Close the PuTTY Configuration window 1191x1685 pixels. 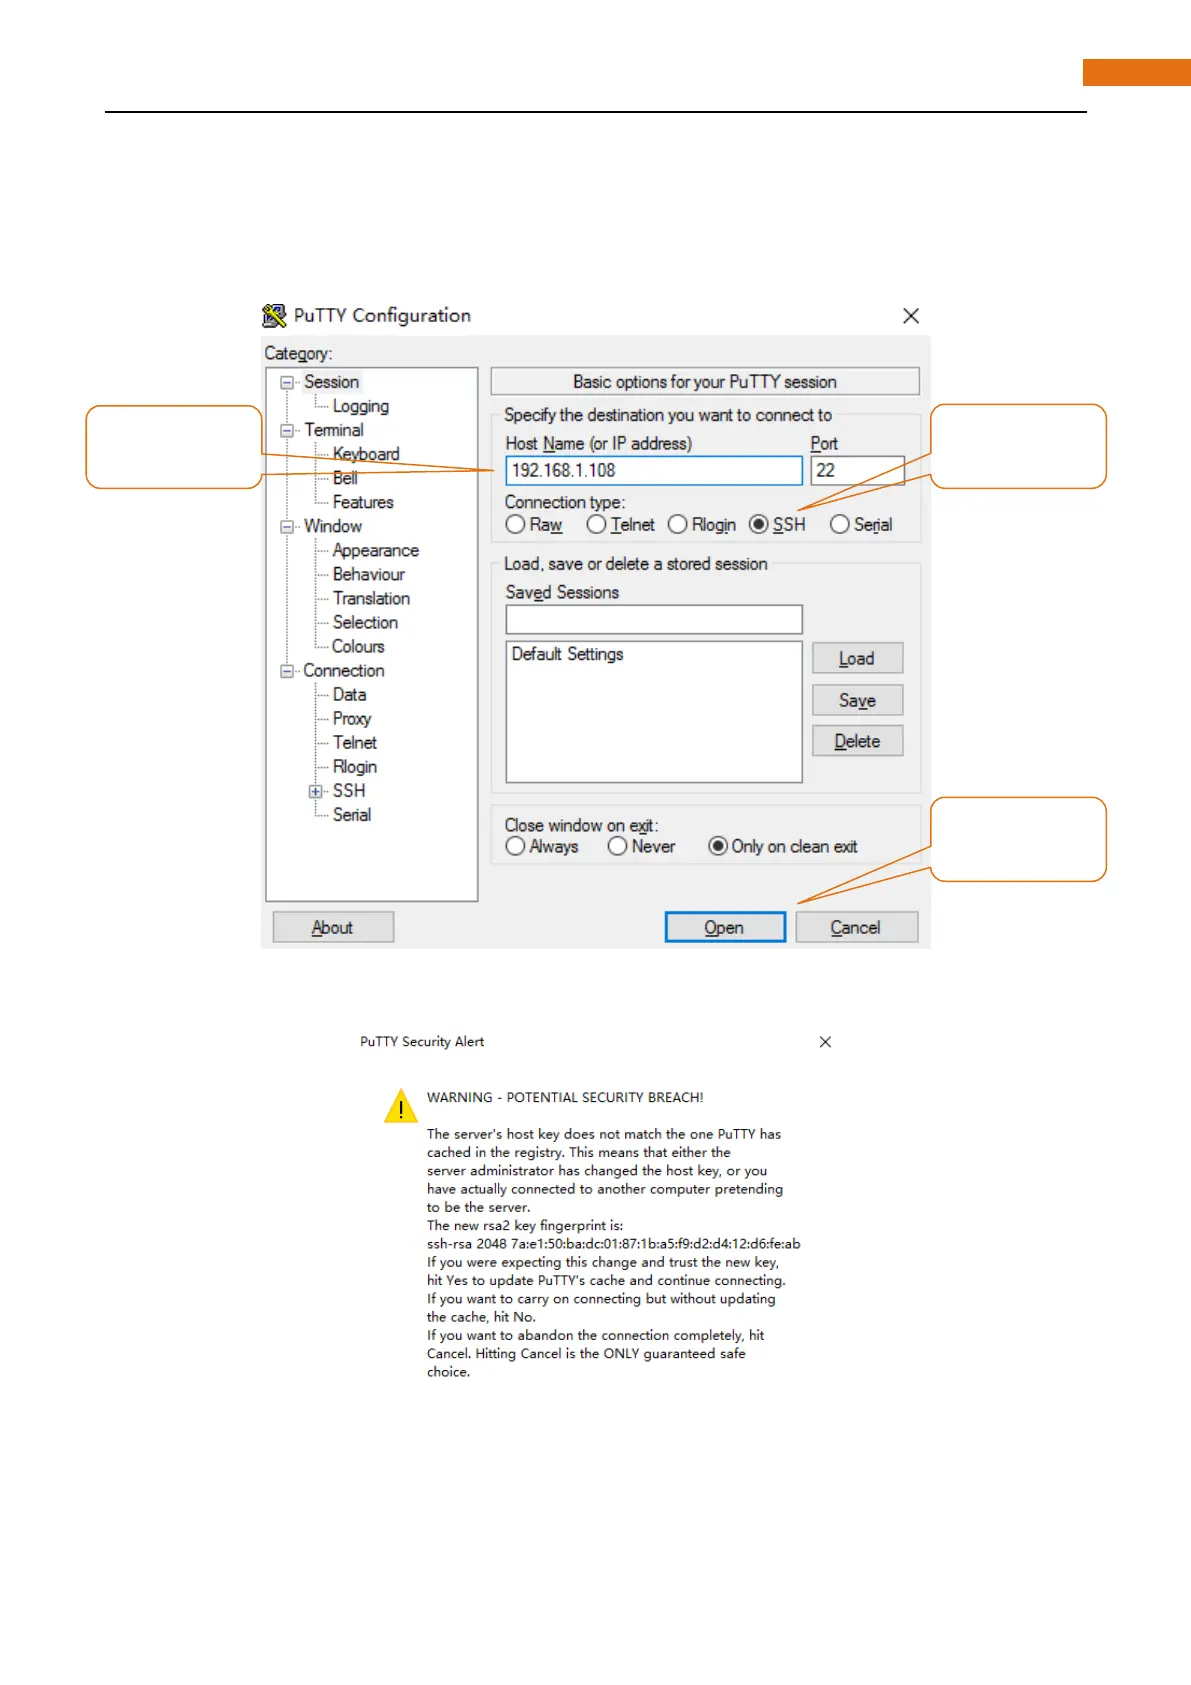click(x=911, y=316)
